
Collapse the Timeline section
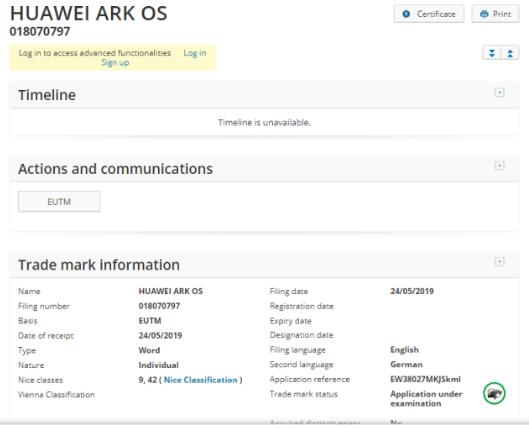[x=499, y=92]
